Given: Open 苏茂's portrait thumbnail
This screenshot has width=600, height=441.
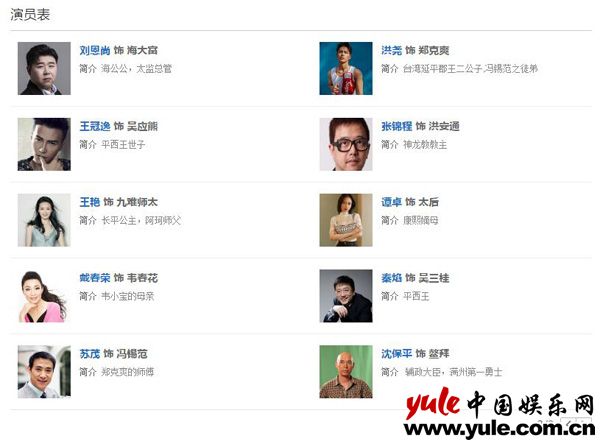Looking at the screenshot, I should tap(44, 372).
